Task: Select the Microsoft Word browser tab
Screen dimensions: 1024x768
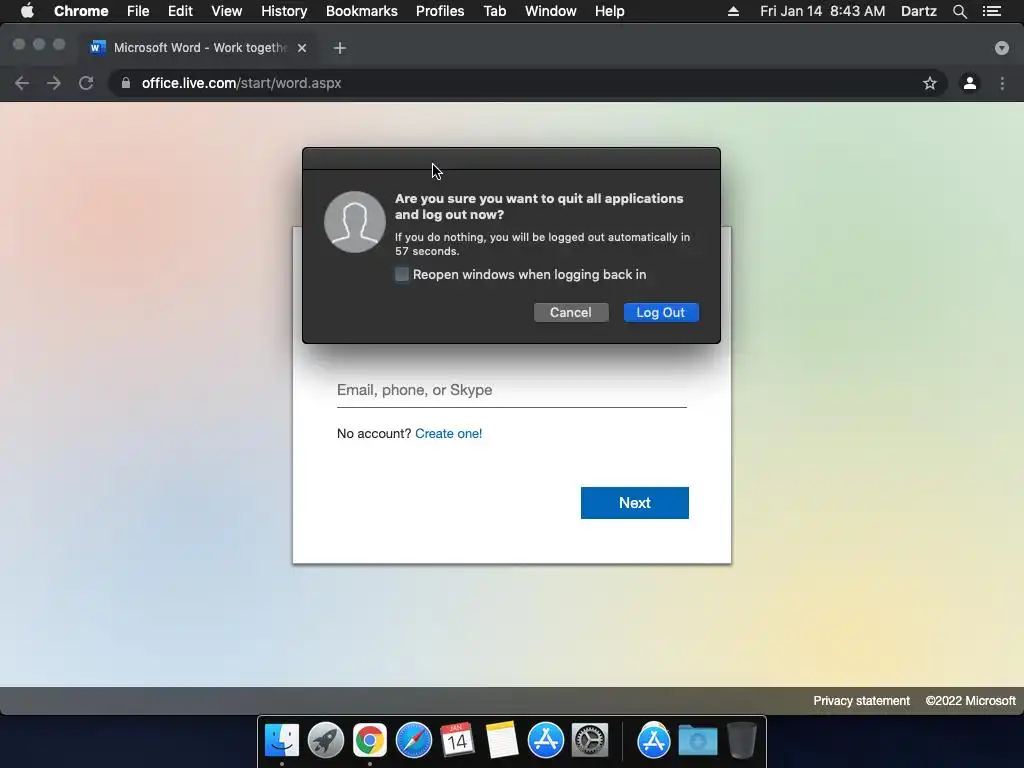Action: 198,48
